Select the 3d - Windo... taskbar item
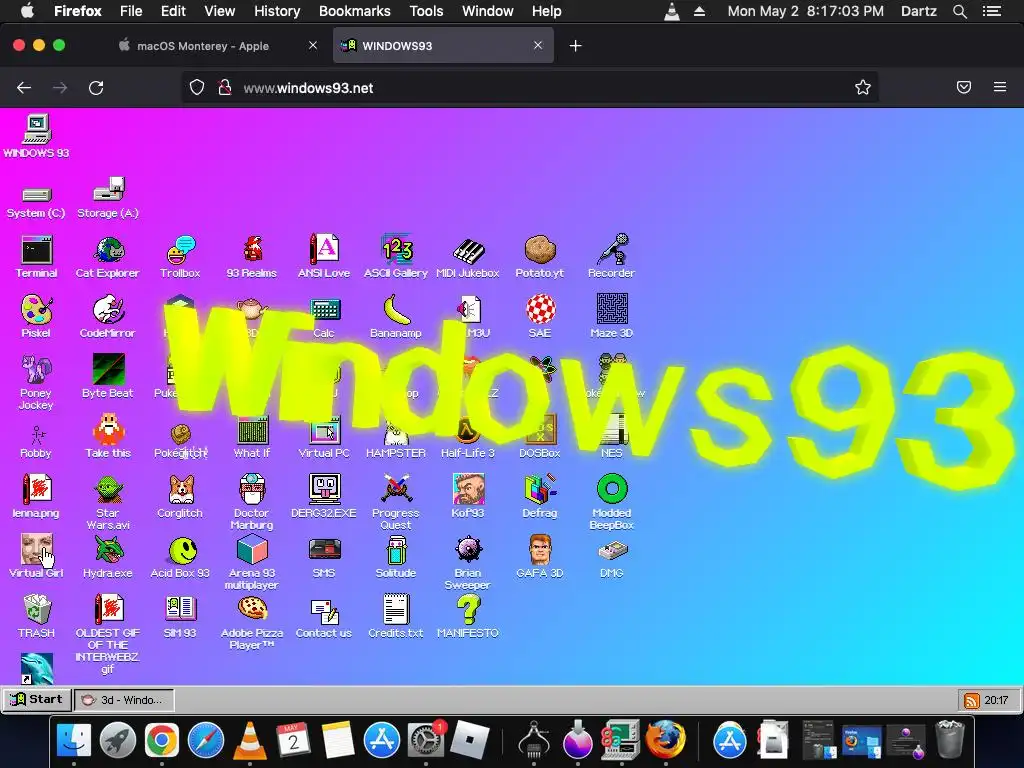Screen dimensions: 1024x768 (x=124, y=700)
